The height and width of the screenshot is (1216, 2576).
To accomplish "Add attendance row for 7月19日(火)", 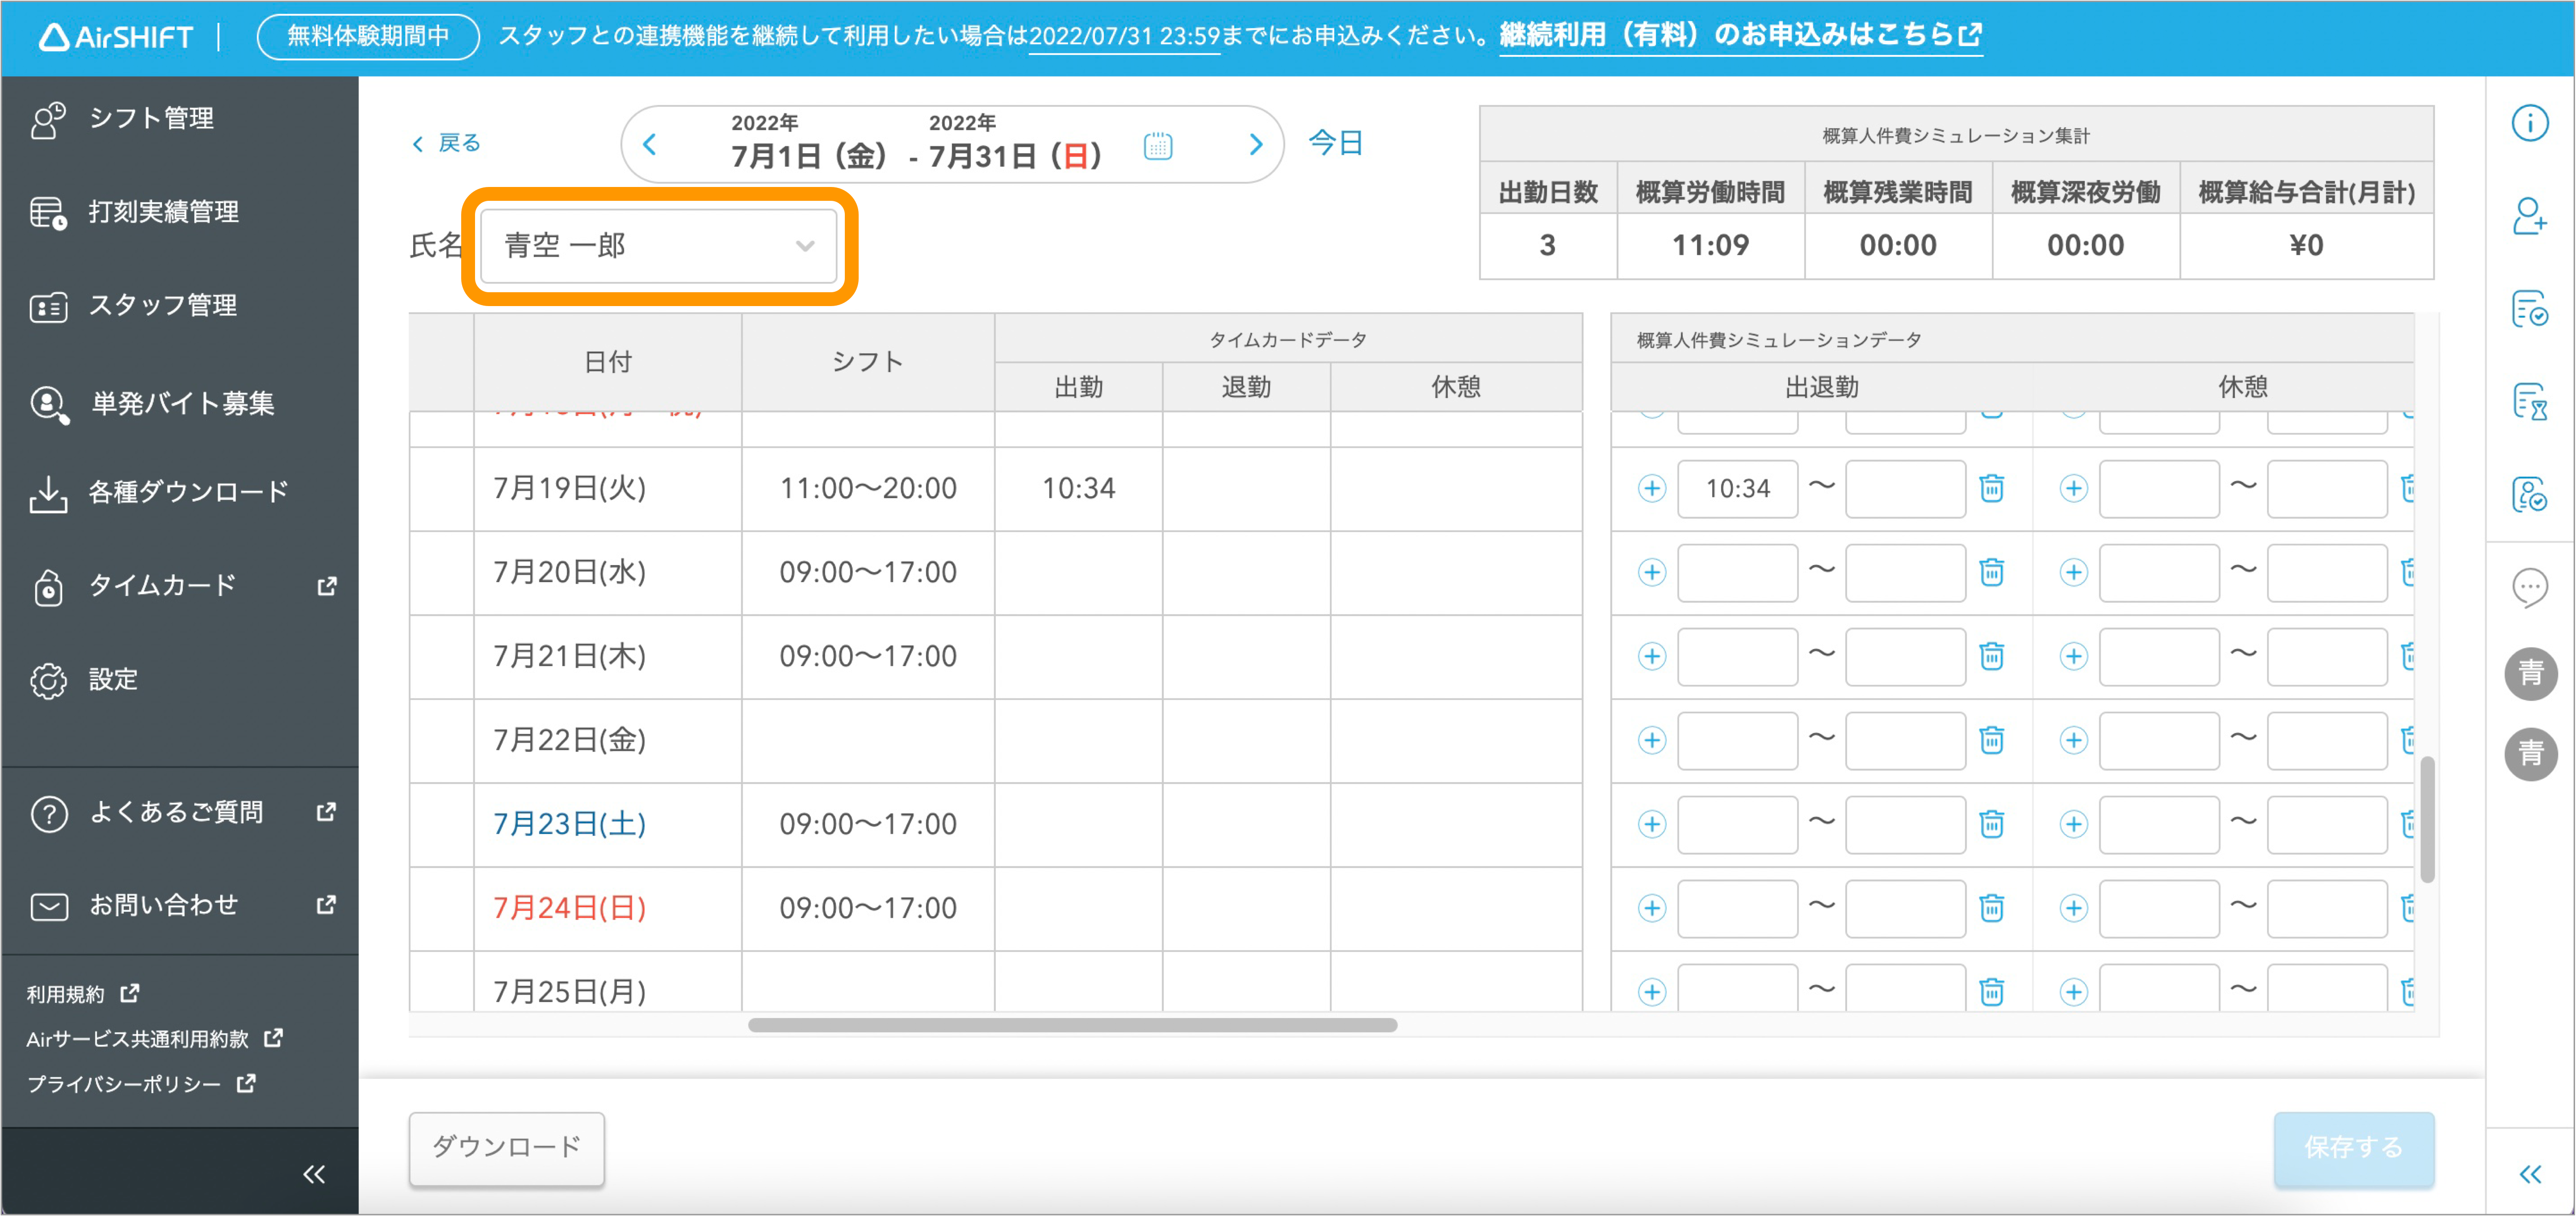I will pos(1652,489).
